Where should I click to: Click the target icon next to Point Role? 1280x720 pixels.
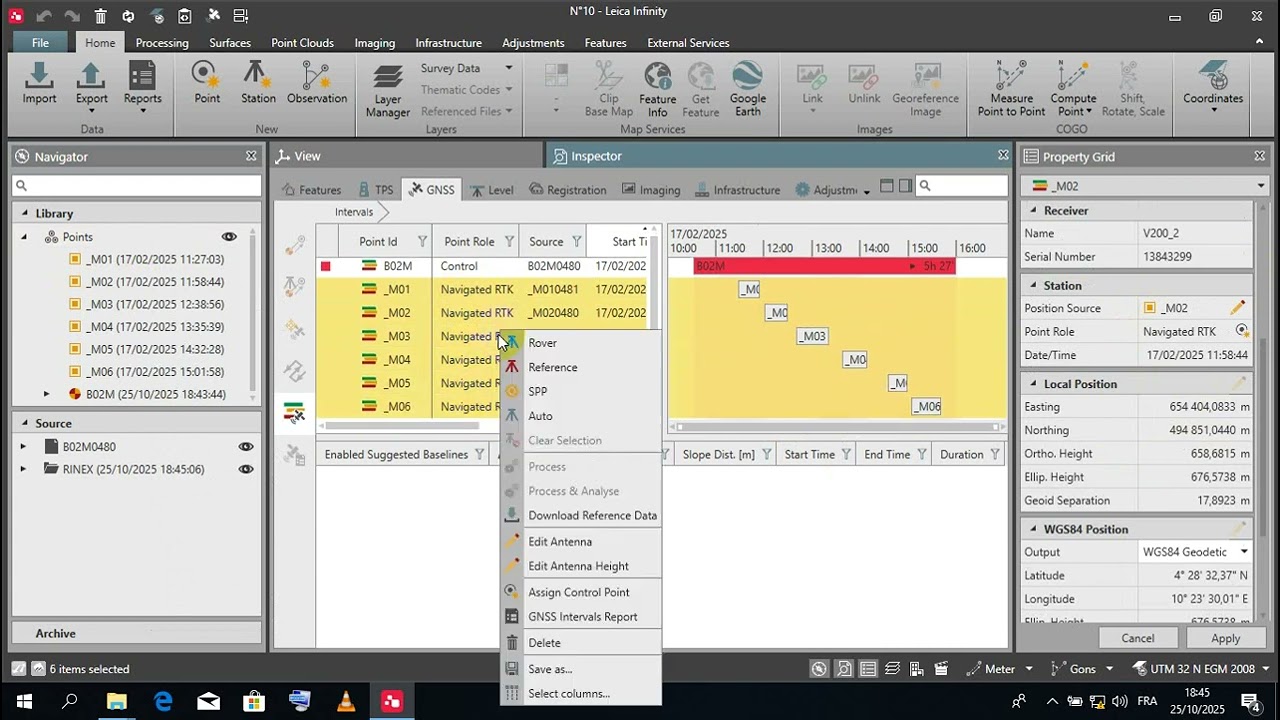(x=1242, y=331)
